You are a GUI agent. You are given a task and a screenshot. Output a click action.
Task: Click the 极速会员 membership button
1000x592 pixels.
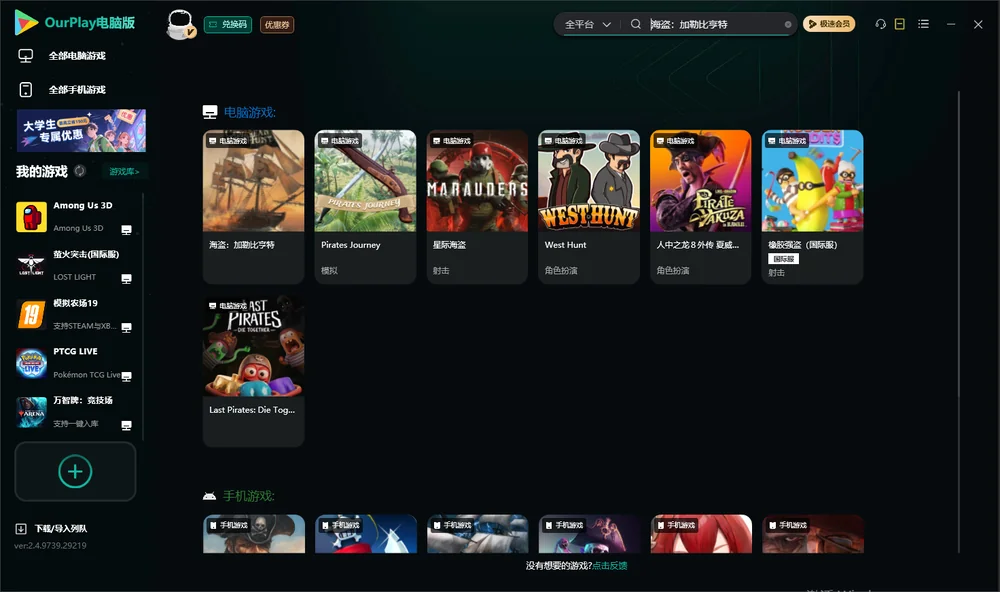pos(829,24)
